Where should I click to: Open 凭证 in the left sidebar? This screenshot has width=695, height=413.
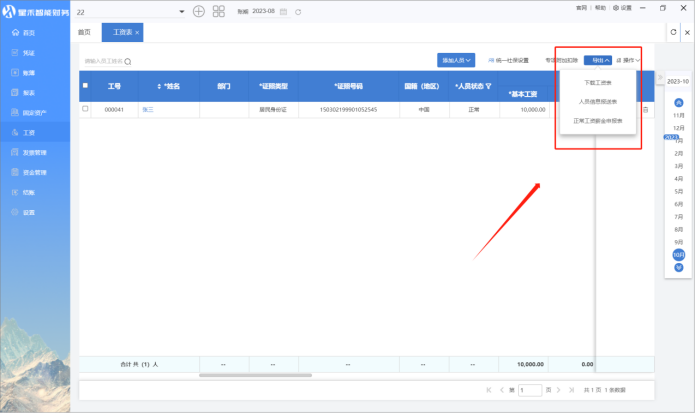coord(28,53)
